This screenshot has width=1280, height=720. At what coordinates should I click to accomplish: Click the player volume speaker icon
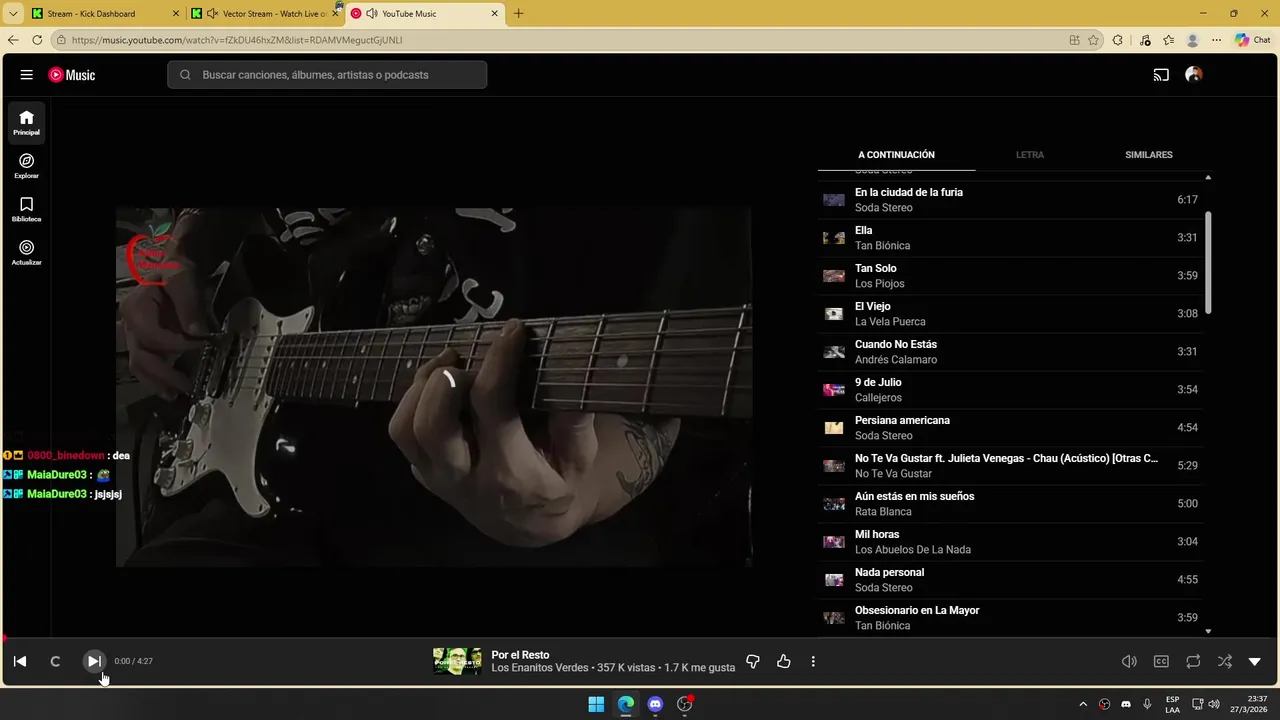(1129, 661)
